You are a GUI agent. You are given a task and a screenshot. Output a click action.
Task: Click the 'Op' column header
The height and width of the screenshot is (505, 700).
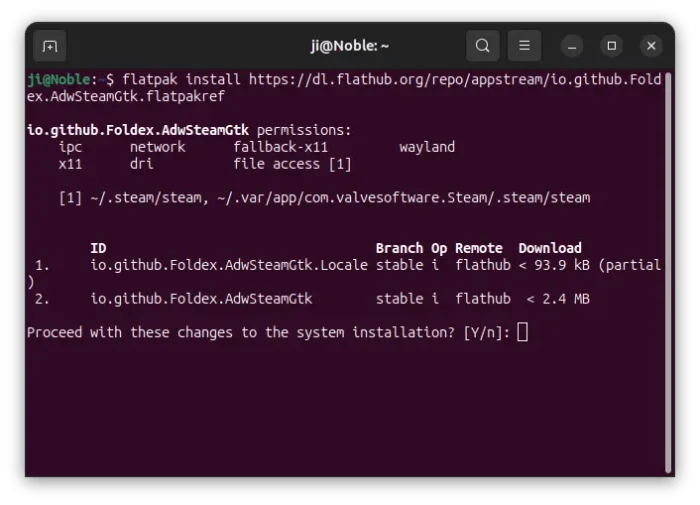tap(439, 249)
